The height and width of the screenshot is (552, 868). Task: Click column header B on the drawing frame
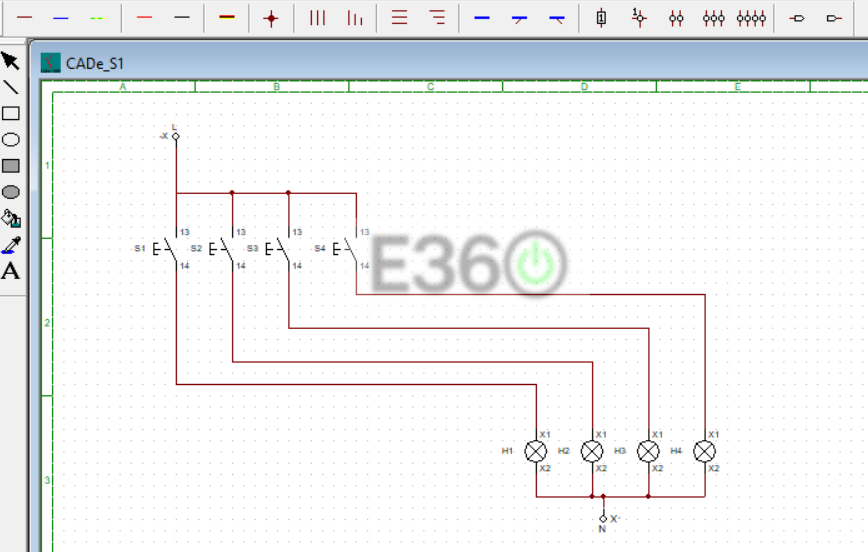pyautogui.click(x=276, y=87)
